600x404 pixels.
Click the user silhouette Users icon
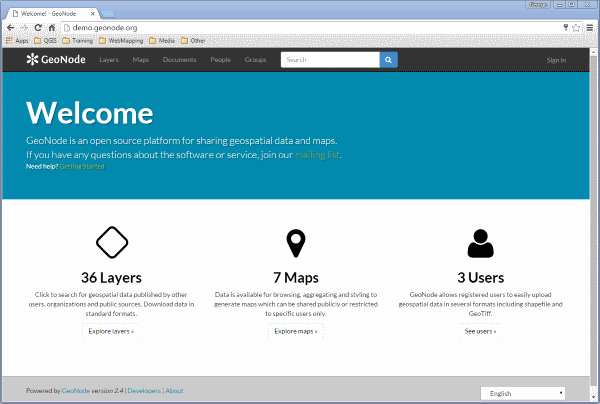(481, 243)
